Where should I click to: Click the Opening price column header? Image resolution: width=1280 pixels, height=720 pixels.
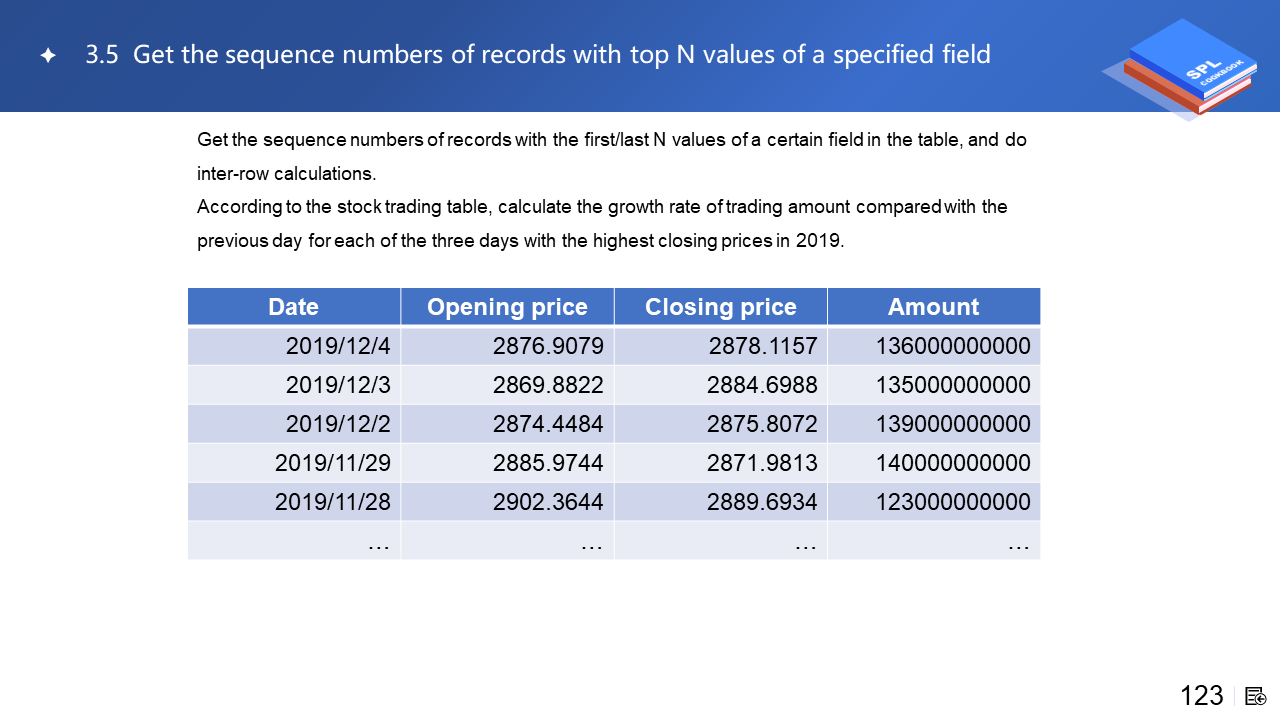pyautogui.click(x=507, y=307)
